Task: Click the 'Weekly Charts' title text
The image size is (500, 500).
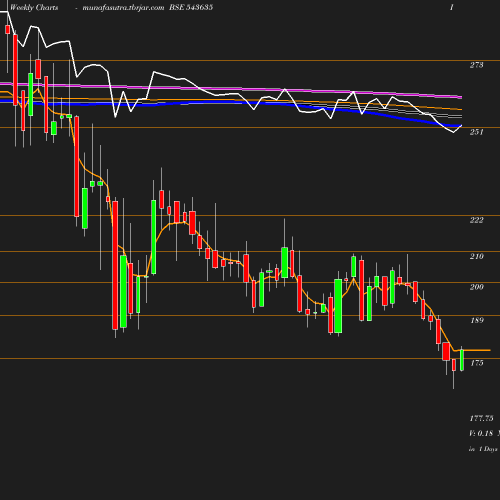Action: 34,7
